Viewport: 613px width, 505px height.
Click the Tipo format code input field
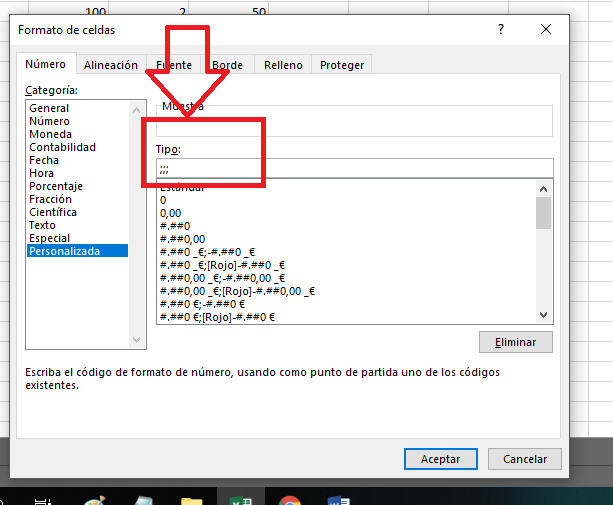(355, 168)
